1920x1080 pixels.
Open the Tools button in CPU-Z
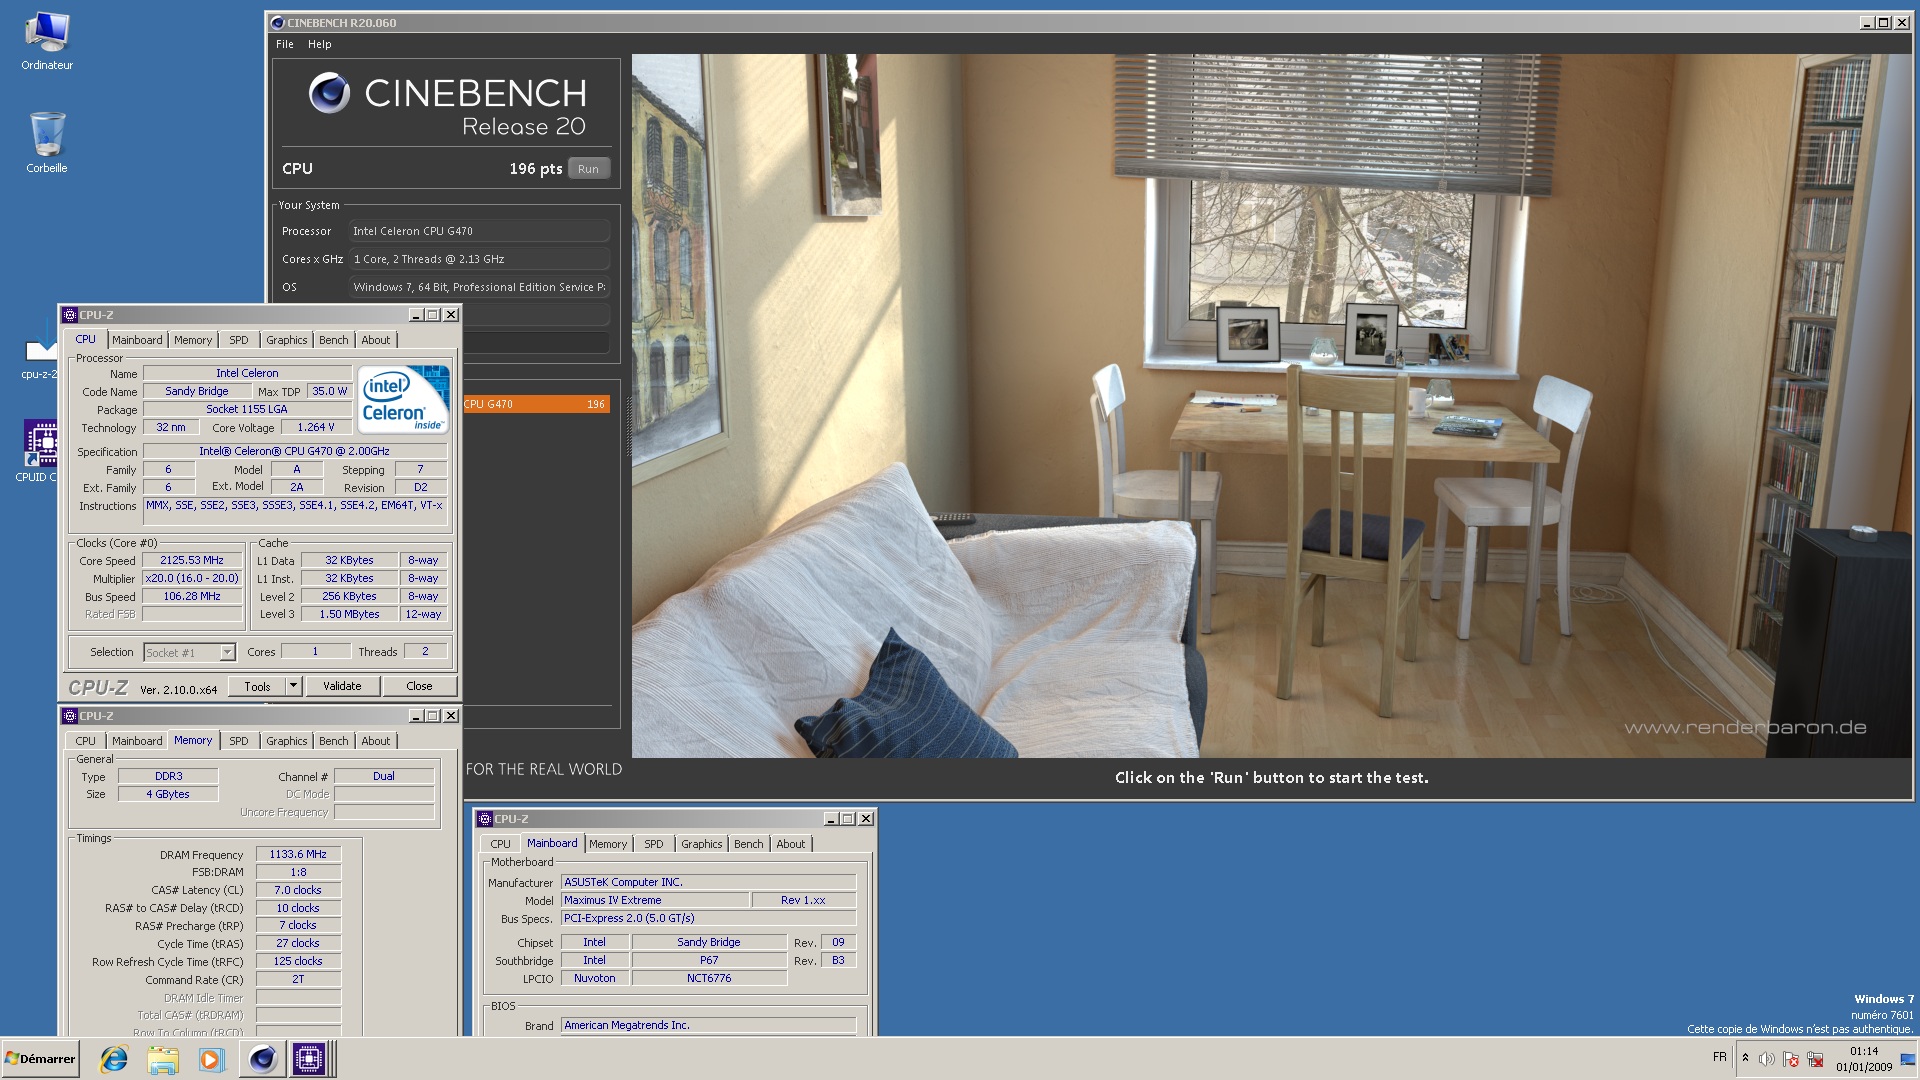[x=257, y=686]
